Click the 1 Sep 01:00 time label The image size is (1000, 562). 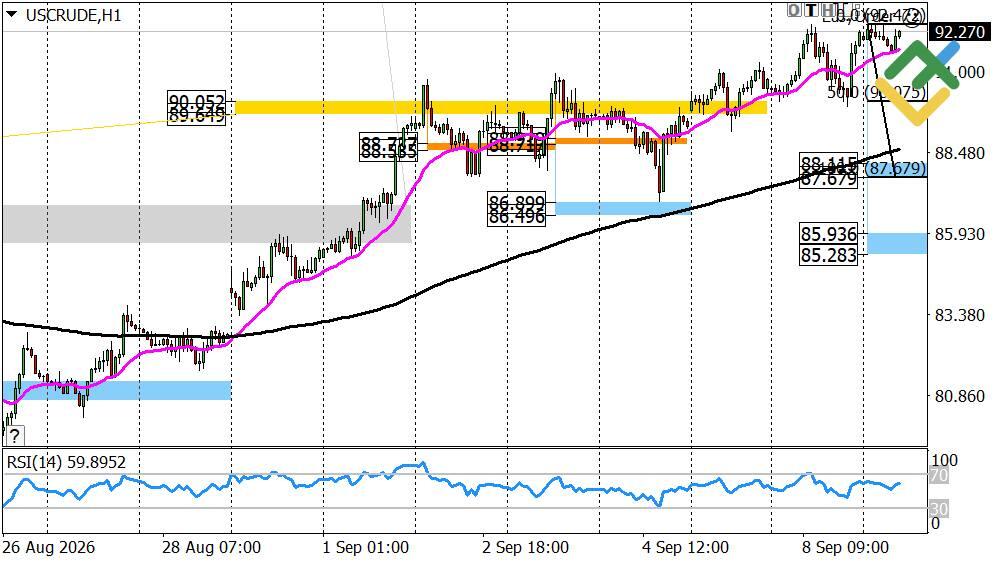(x=365, y=547)
